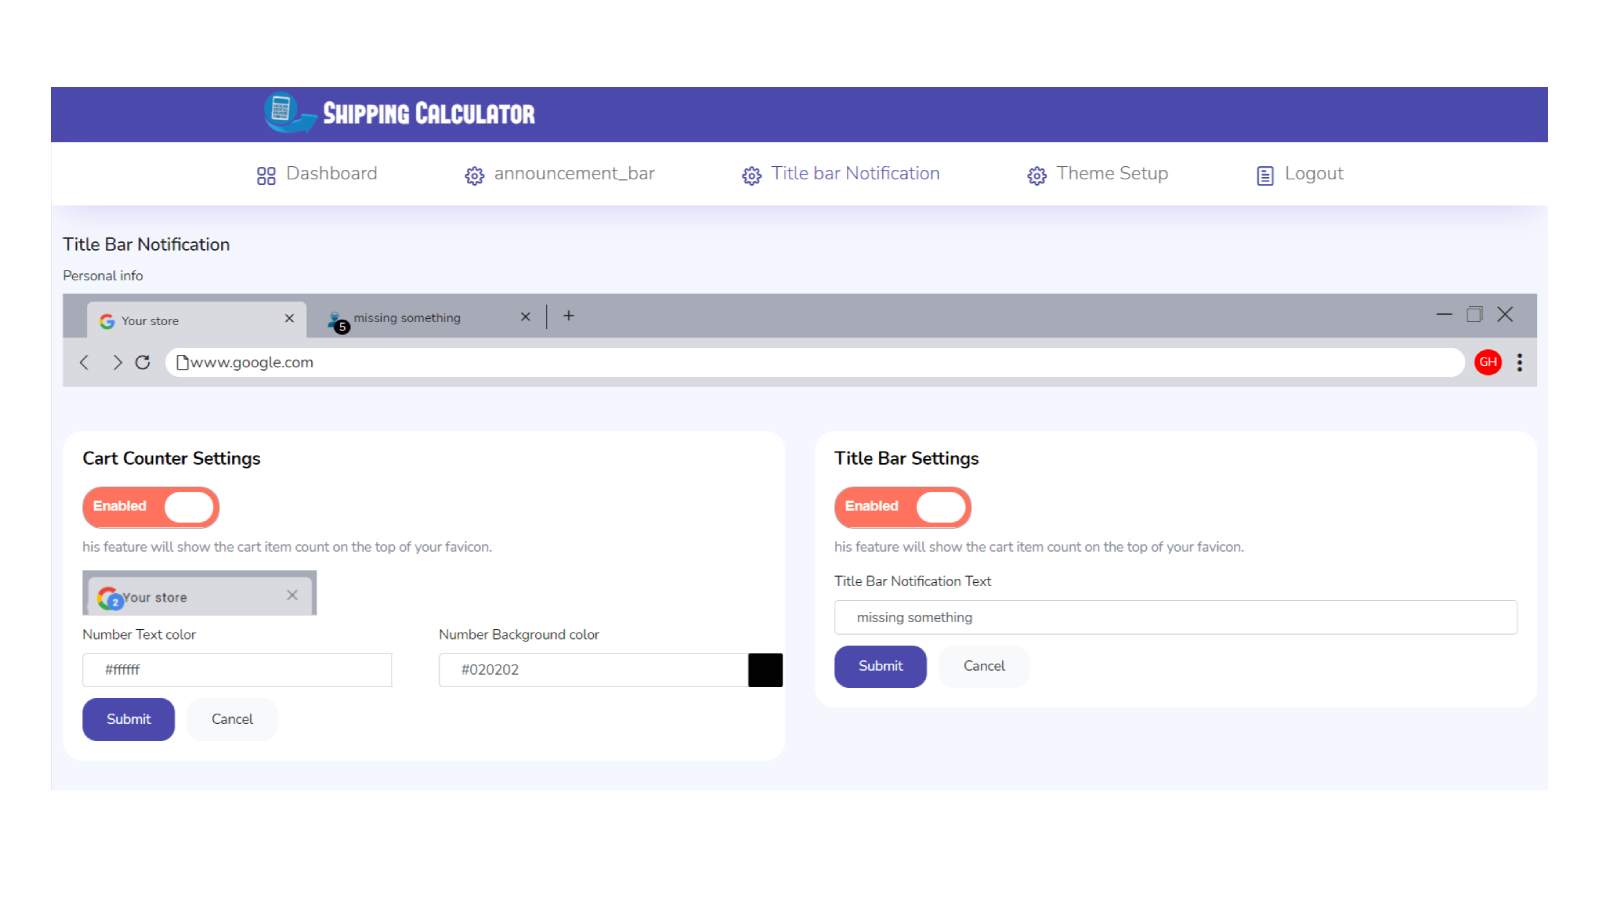
Task: Open the browser three-dot options menu
Action: [x=1519, y=362]
